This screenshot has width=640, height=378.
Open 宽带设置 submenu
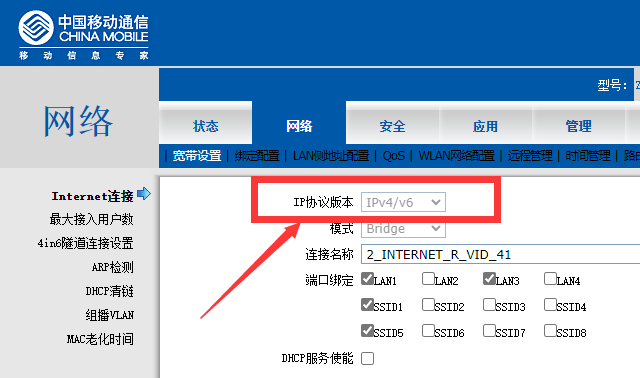196,156
